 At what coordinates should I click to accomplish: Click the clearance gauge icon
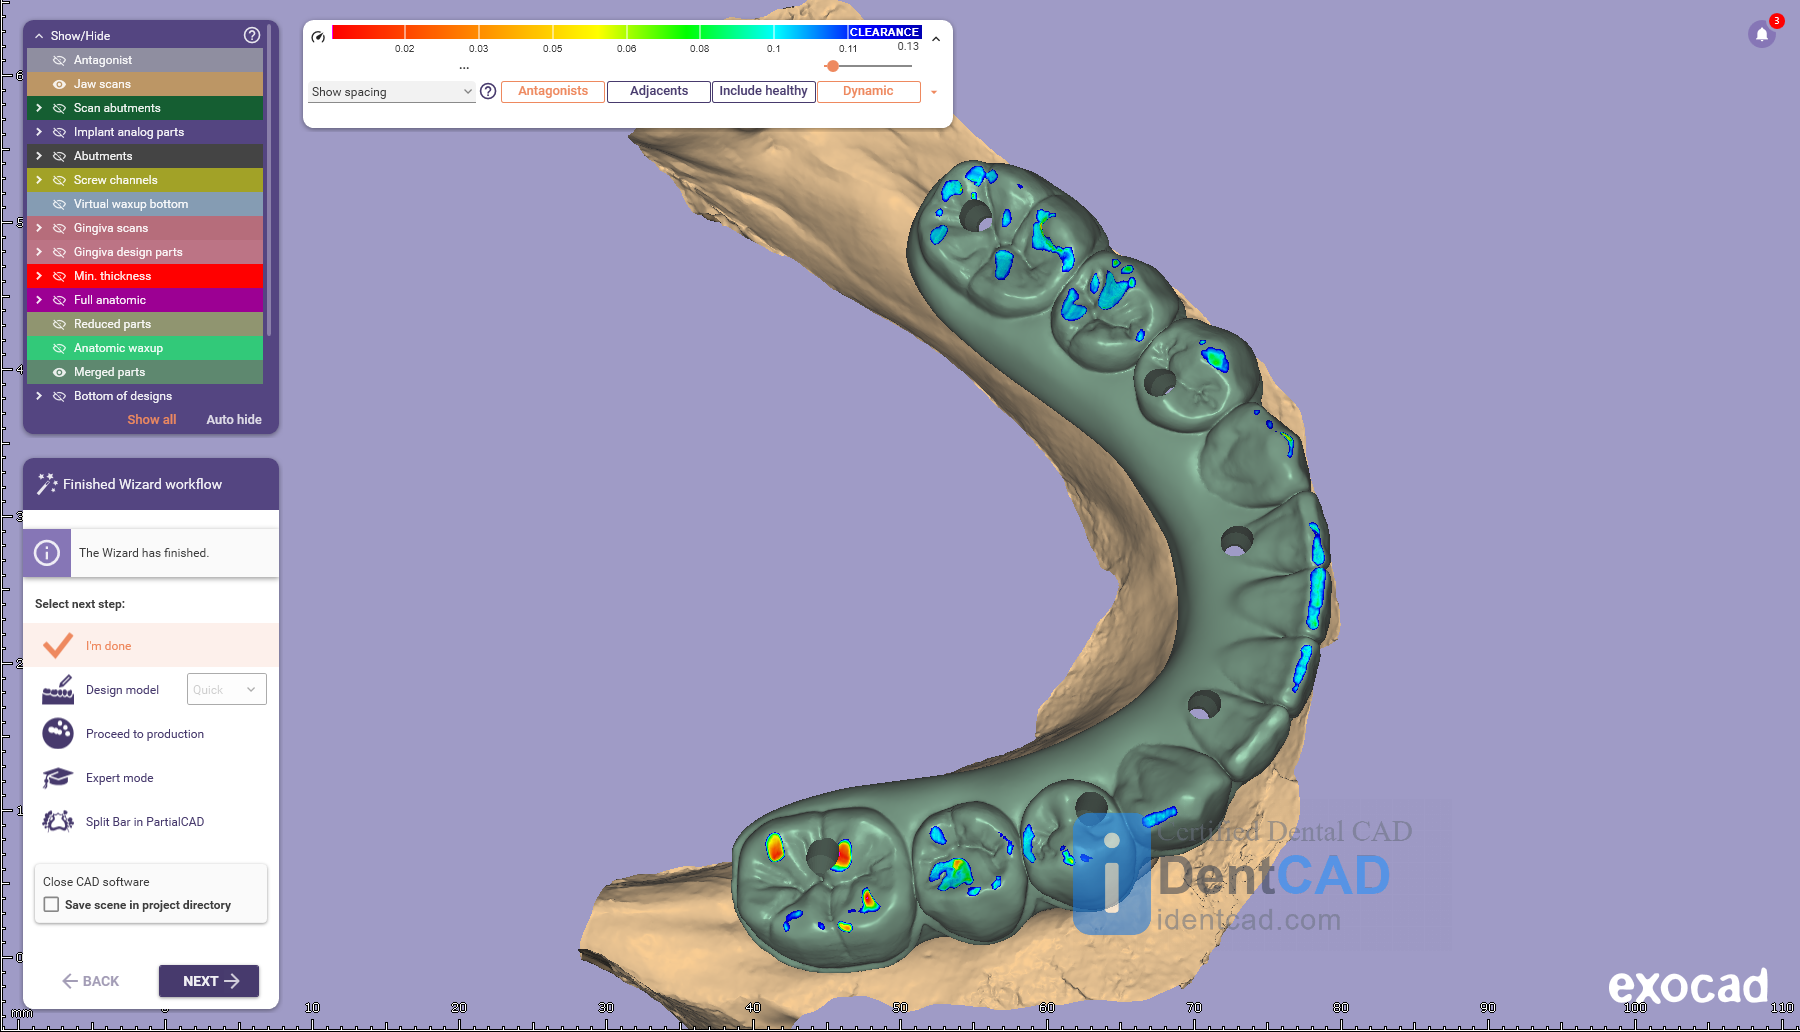[x=318, y=37]
